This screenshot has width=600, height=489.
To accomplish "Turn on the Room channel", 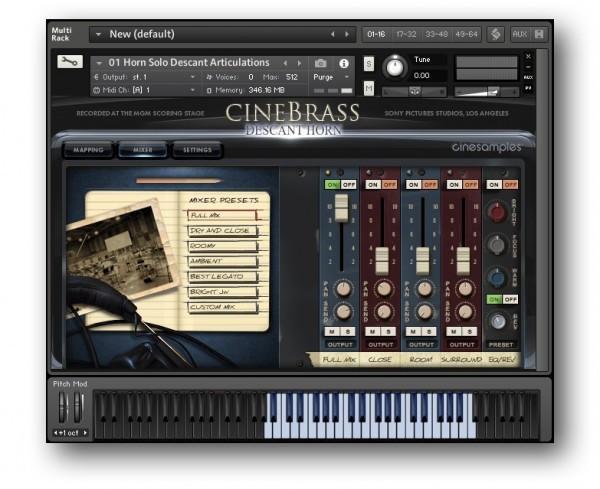I will (413, 185).
